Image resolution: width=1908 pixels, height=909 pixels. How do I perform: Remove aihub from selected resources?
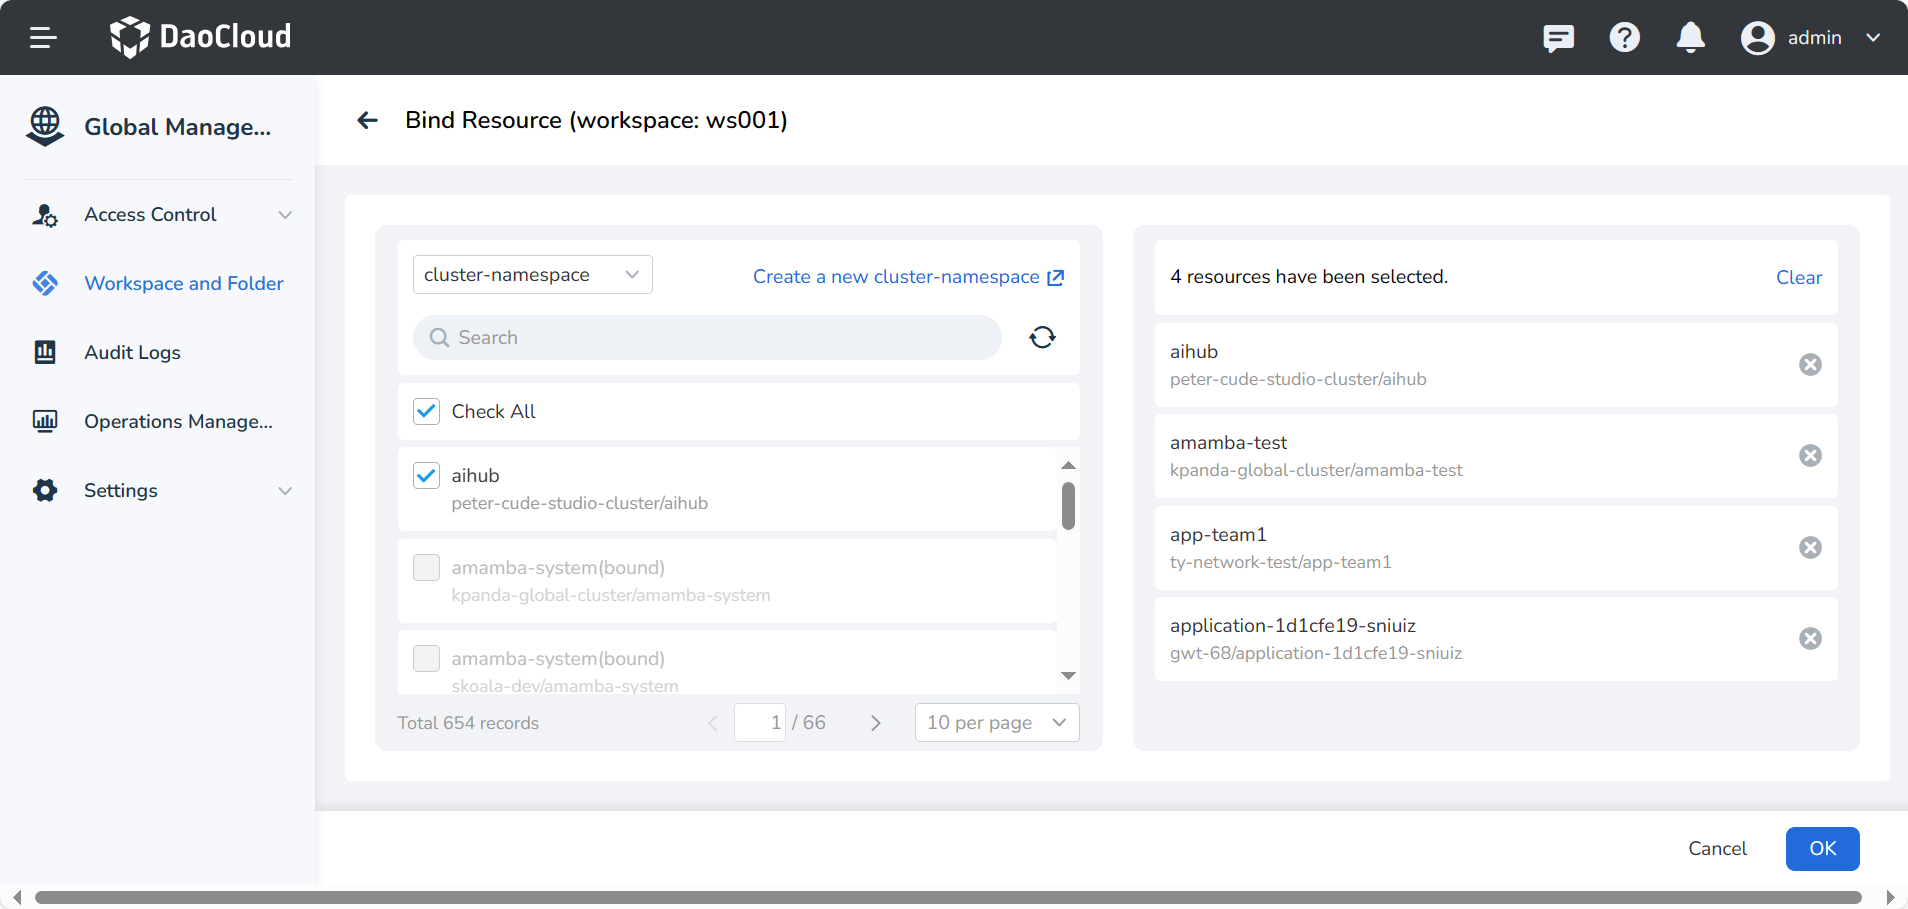(x=1810, y=365)
